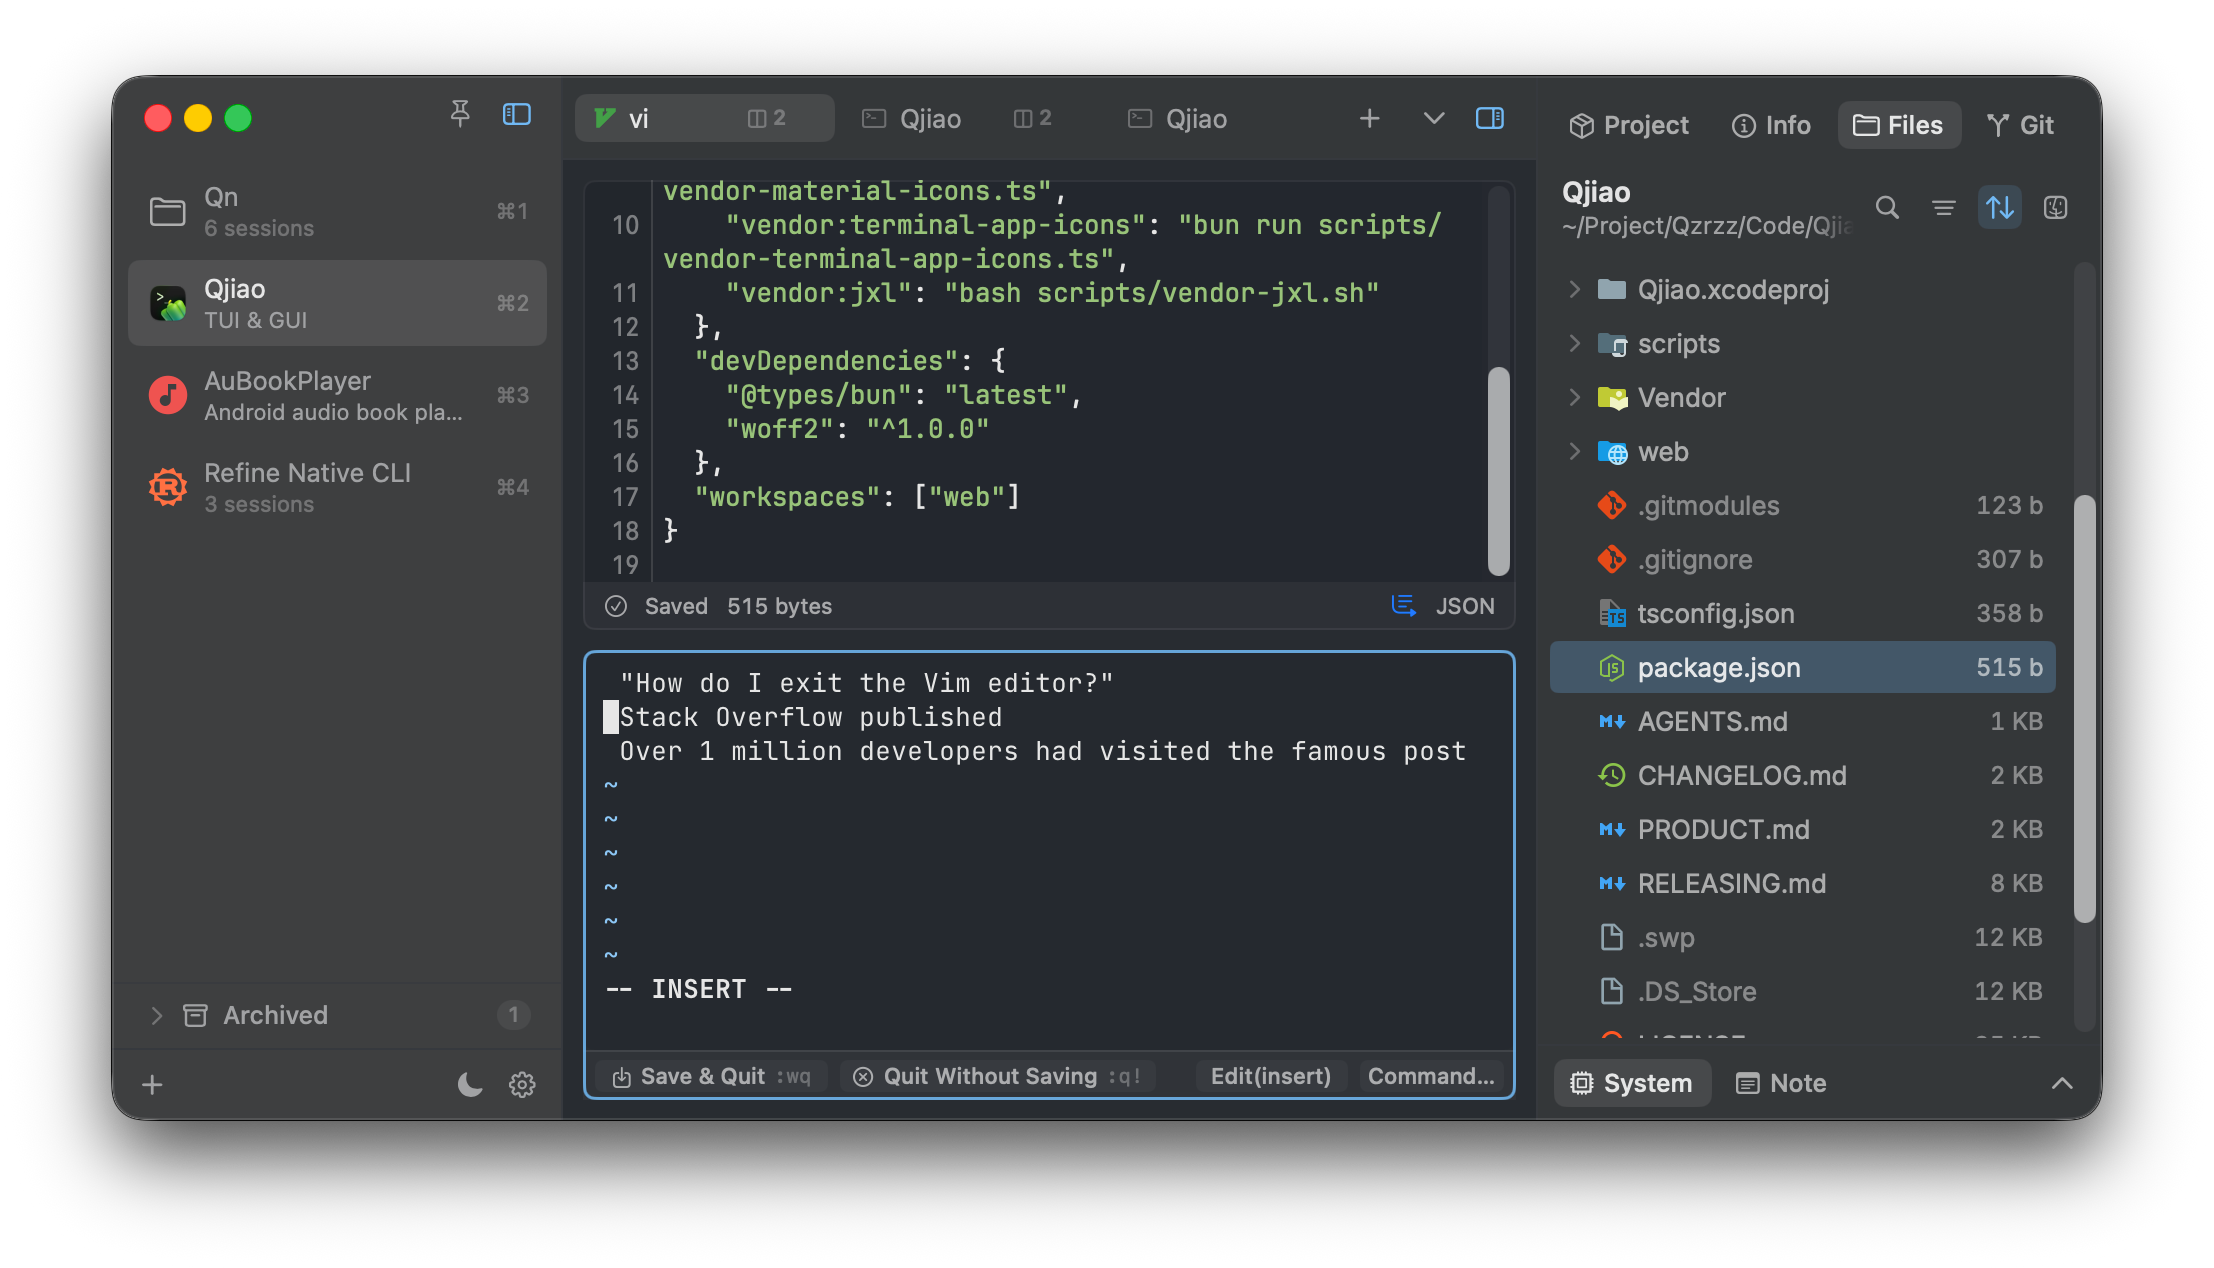Click the pin icon in the sidebar header
The width and height of the screenshot is (2214, 1268).
click(x=460, y=115)
